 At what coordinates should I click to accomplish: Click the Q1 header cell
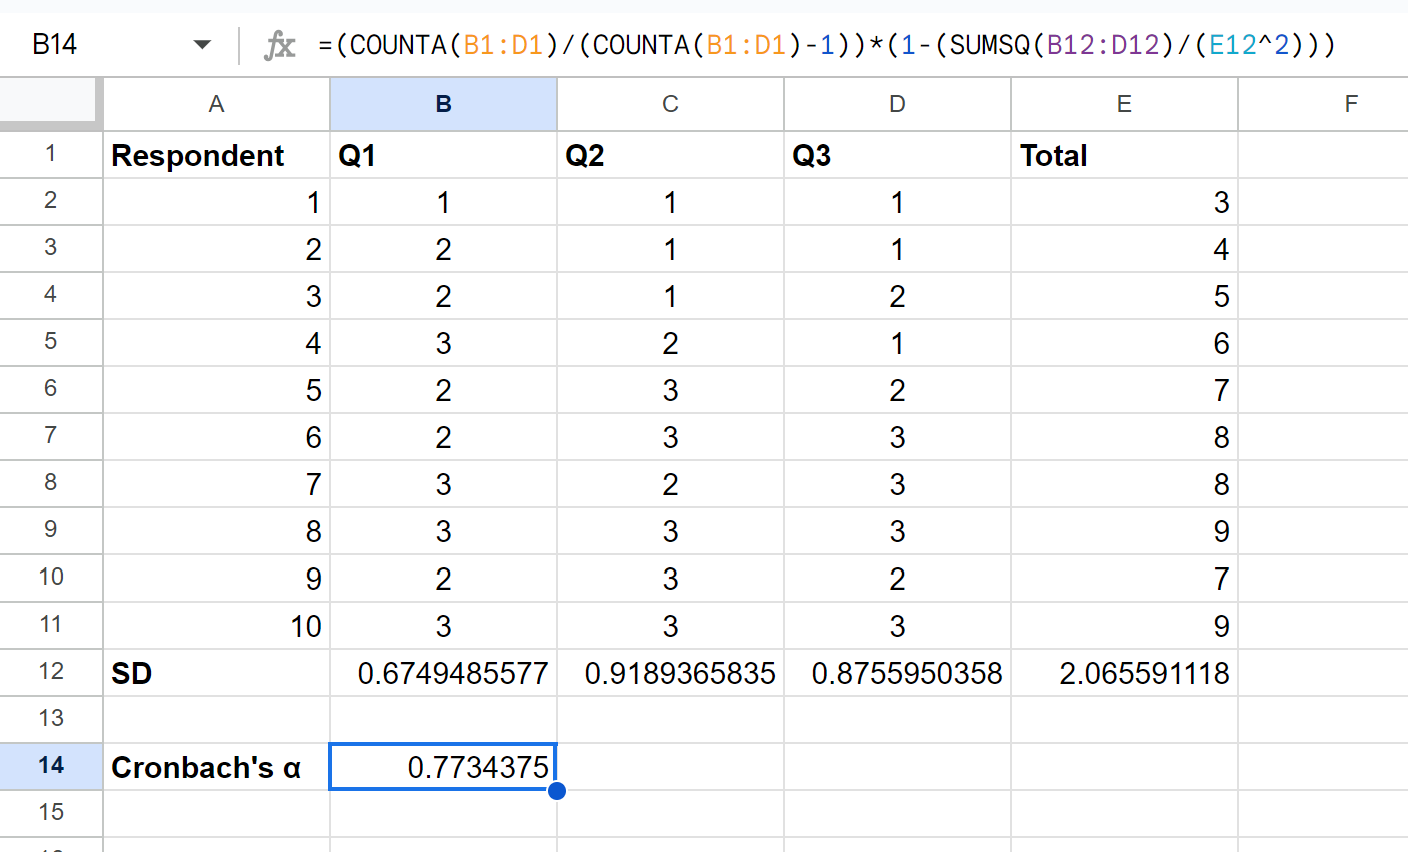443,155
